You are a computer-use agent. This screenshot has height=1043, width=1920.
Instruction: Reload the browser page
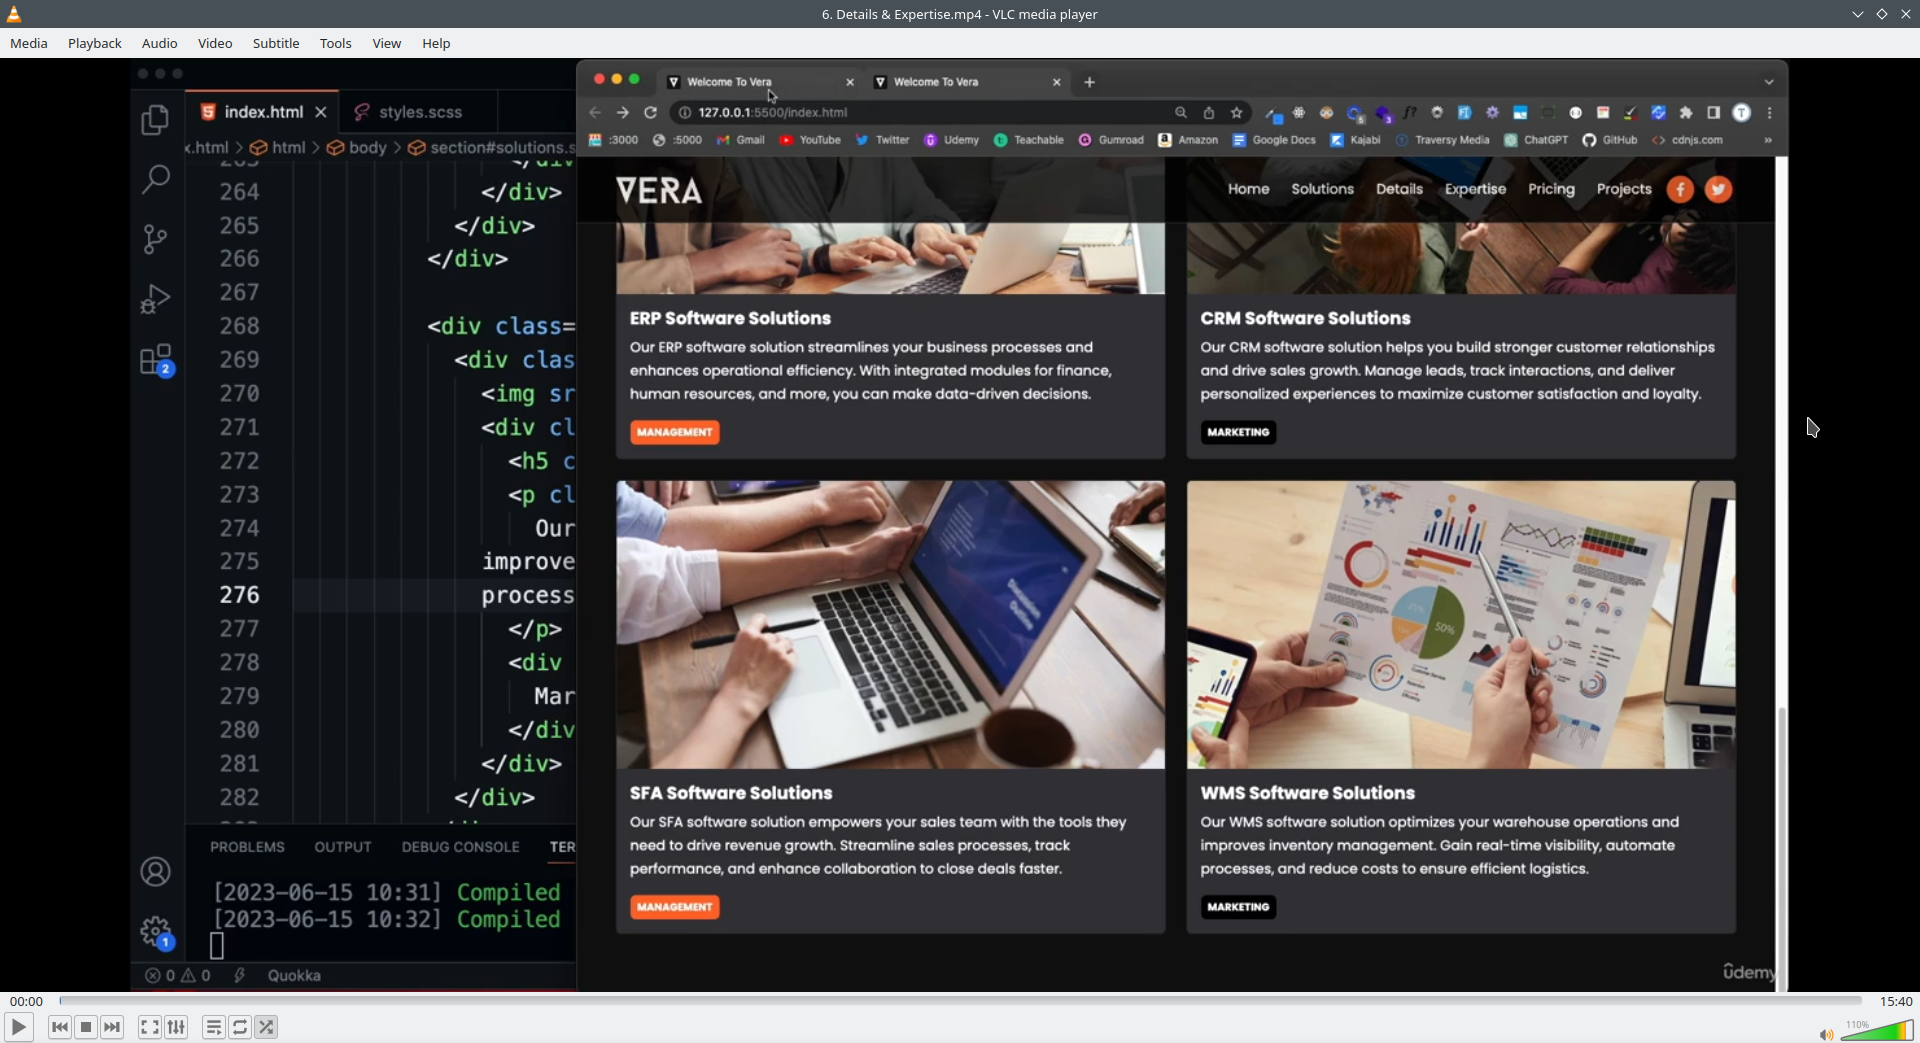coord(651,113)
